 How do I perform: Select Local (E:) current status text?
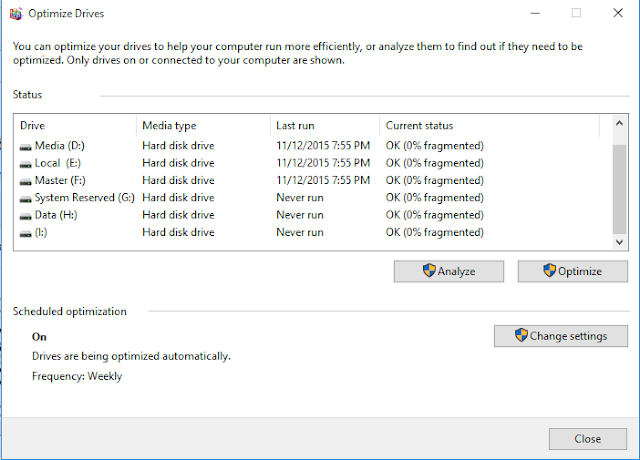pos(435,163)
